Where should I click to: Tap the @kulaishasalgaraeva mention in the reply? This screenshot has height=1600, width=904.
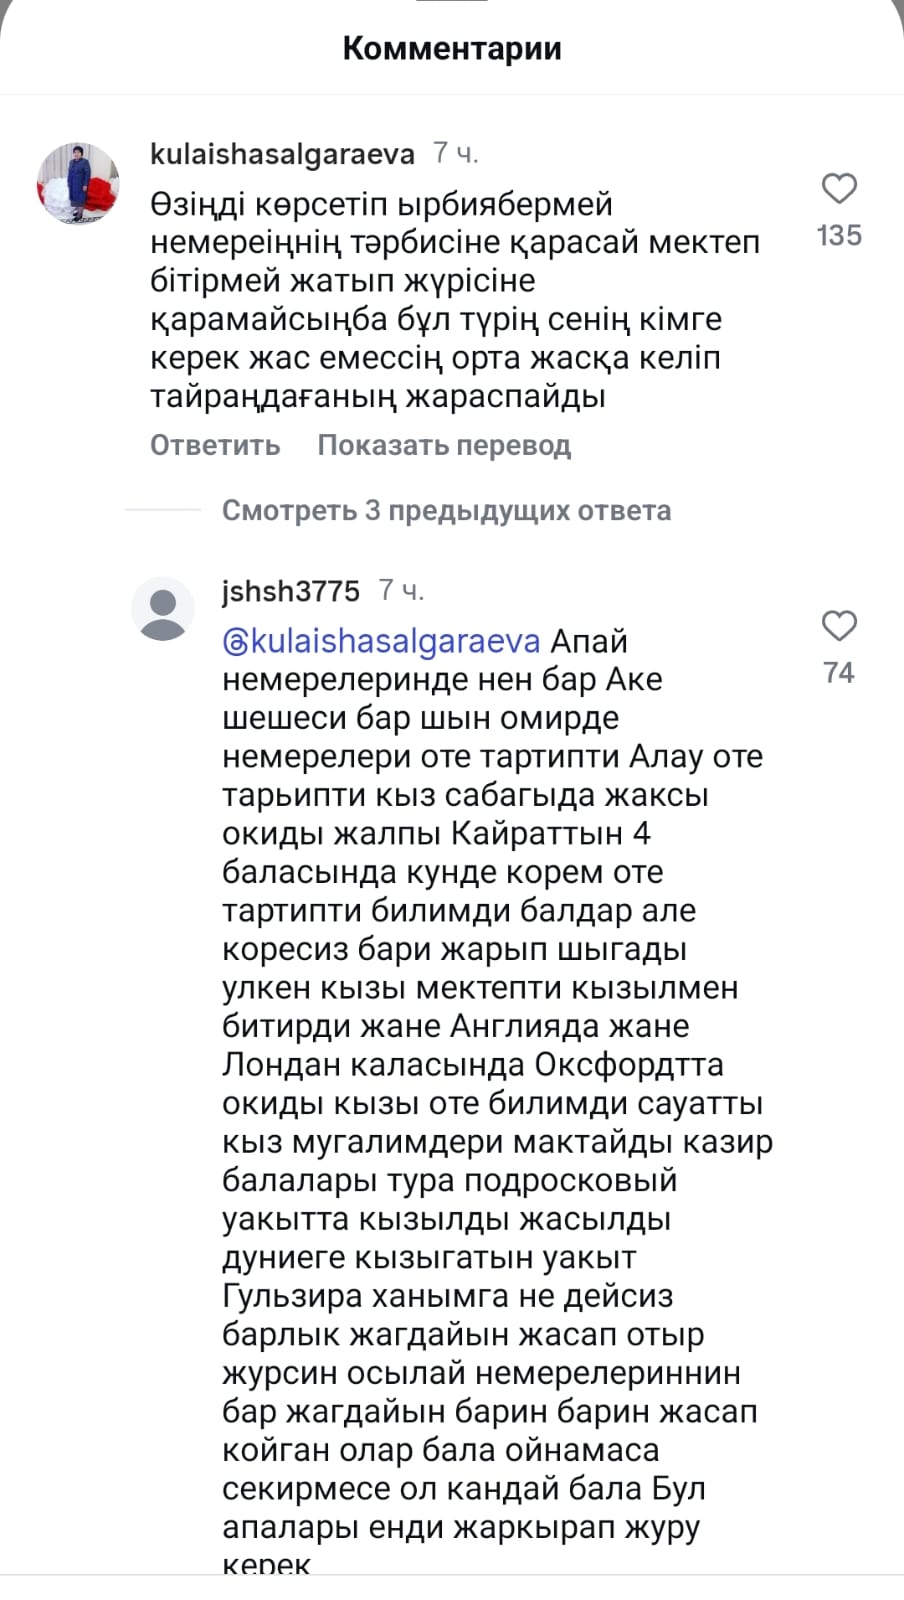[381, 641]
